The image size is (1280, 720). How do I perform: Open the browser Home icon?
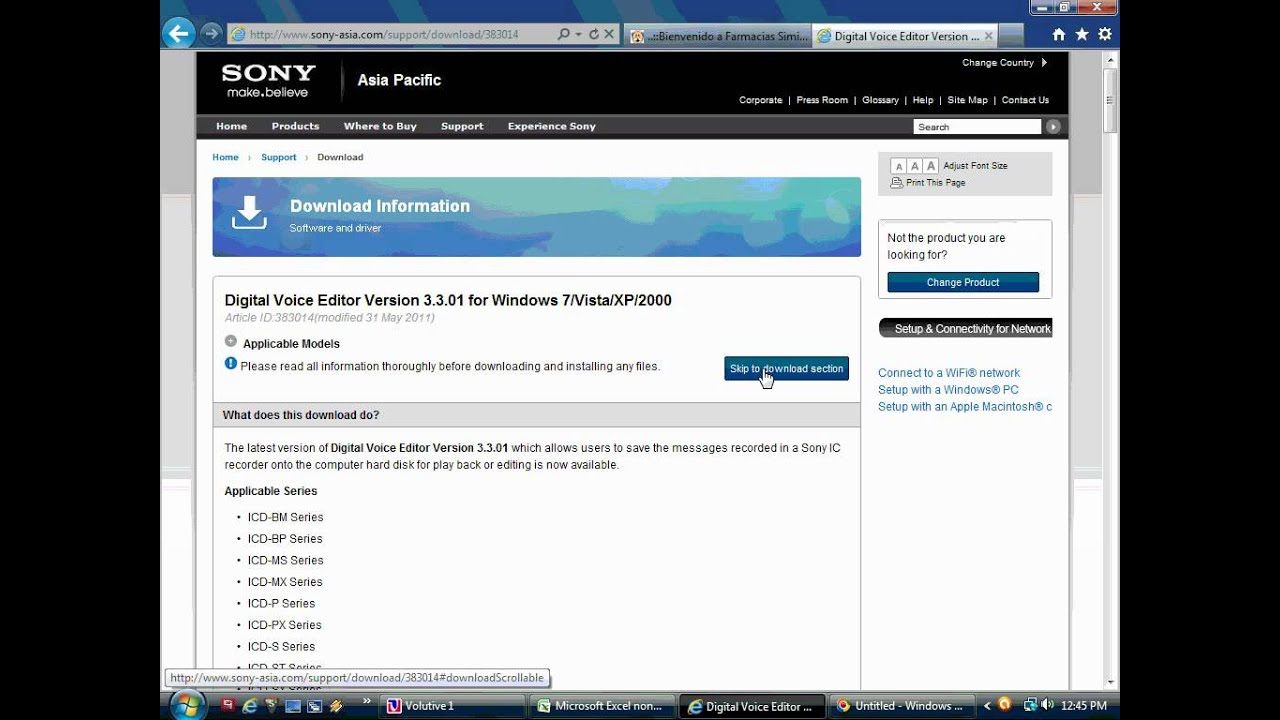point(1059,34)
